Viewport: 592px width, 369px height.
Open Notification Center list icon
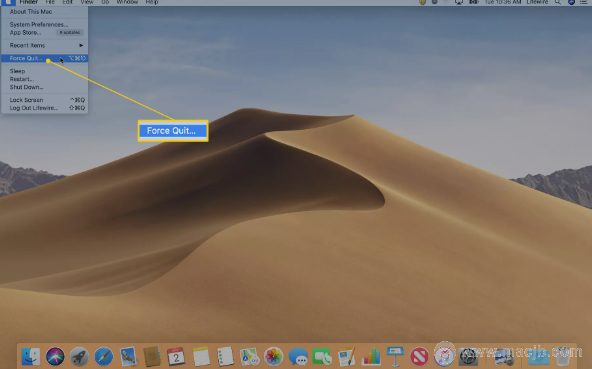click(x=584, y=2)
